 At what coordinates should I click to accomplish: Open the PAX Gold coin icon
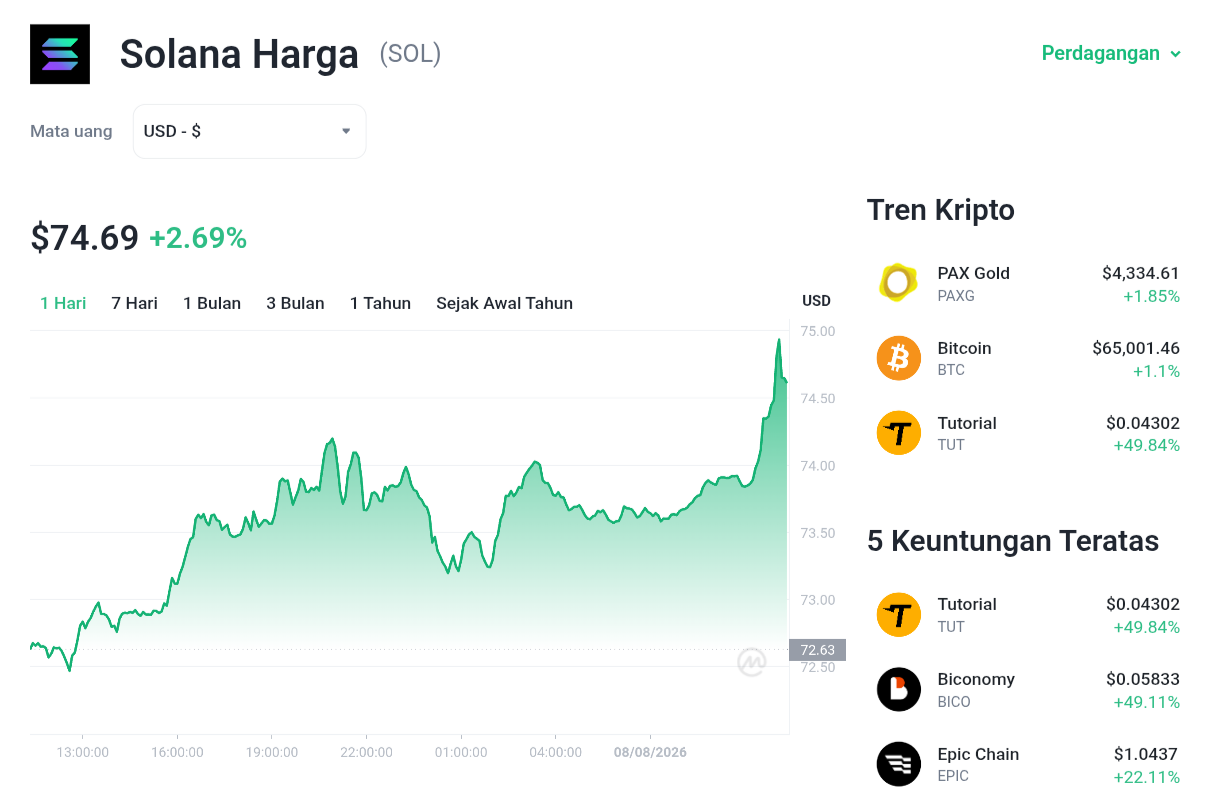(x=898, y=283)
